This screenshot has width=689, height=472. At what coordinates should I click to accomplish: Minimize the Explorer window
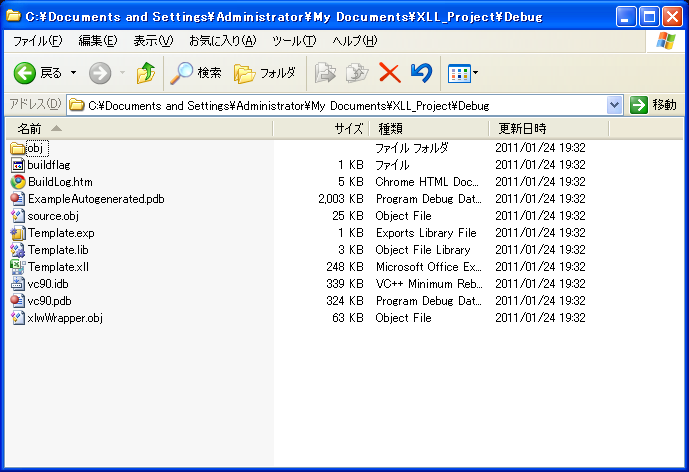pos(626,17)
